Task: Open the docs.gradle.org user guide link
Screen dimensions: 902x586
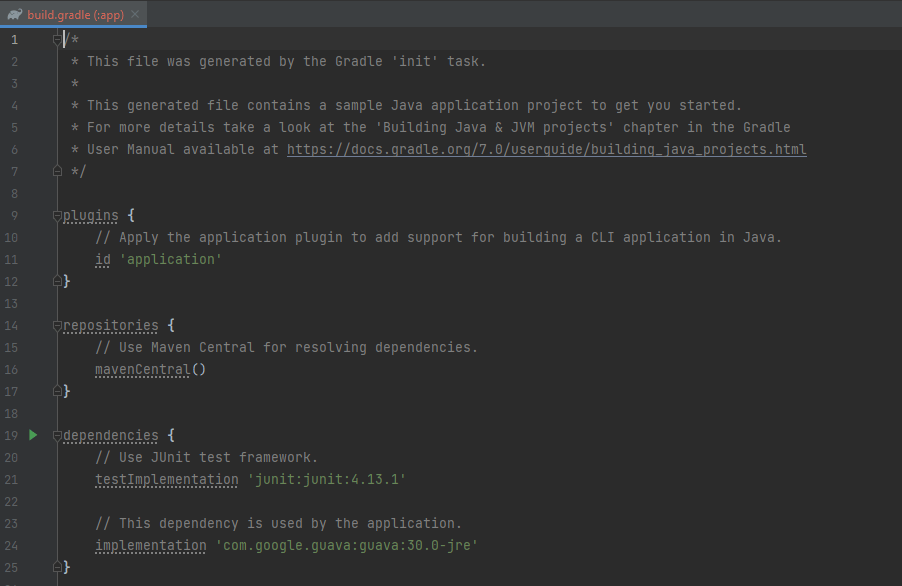Action: (546, 150)
